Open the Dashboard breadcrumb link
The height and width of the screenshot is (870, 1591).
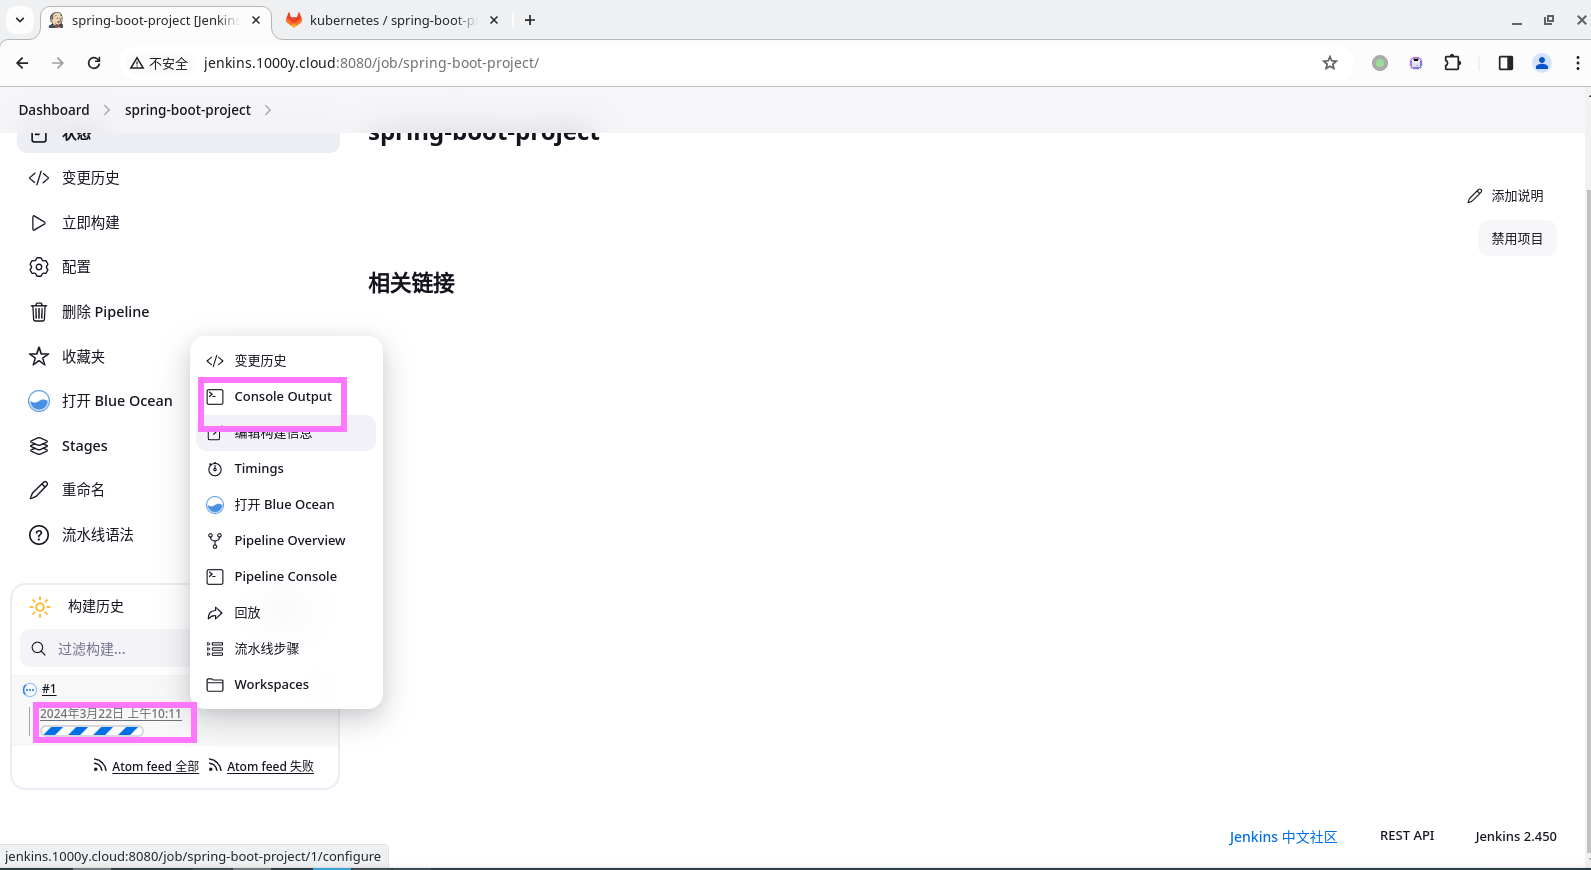click(x=54, y=110)
